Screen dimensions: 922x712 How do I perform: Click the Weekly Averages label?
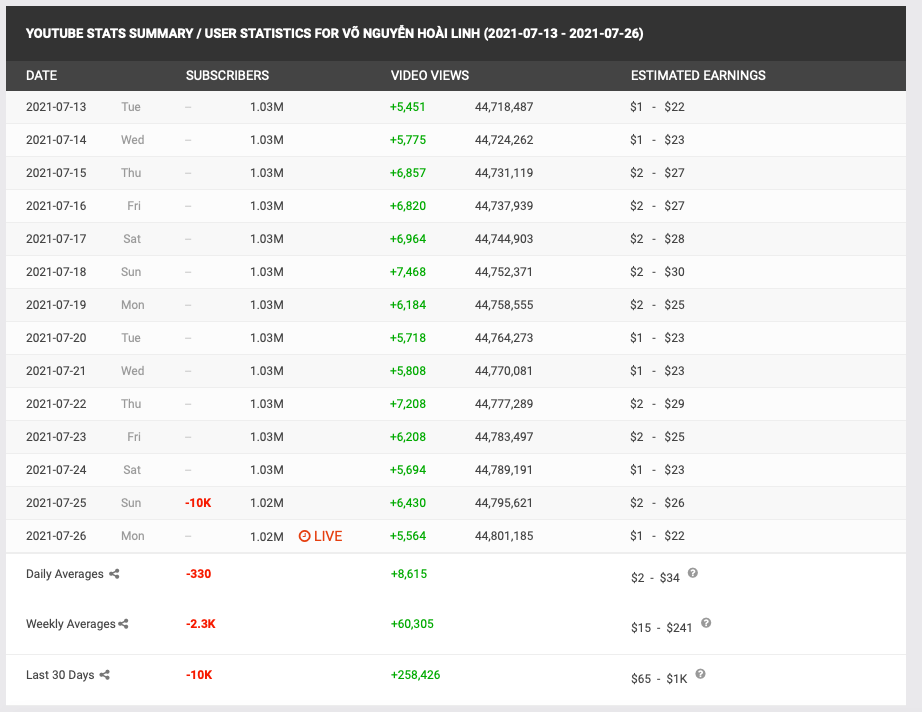tap(70, 624)
